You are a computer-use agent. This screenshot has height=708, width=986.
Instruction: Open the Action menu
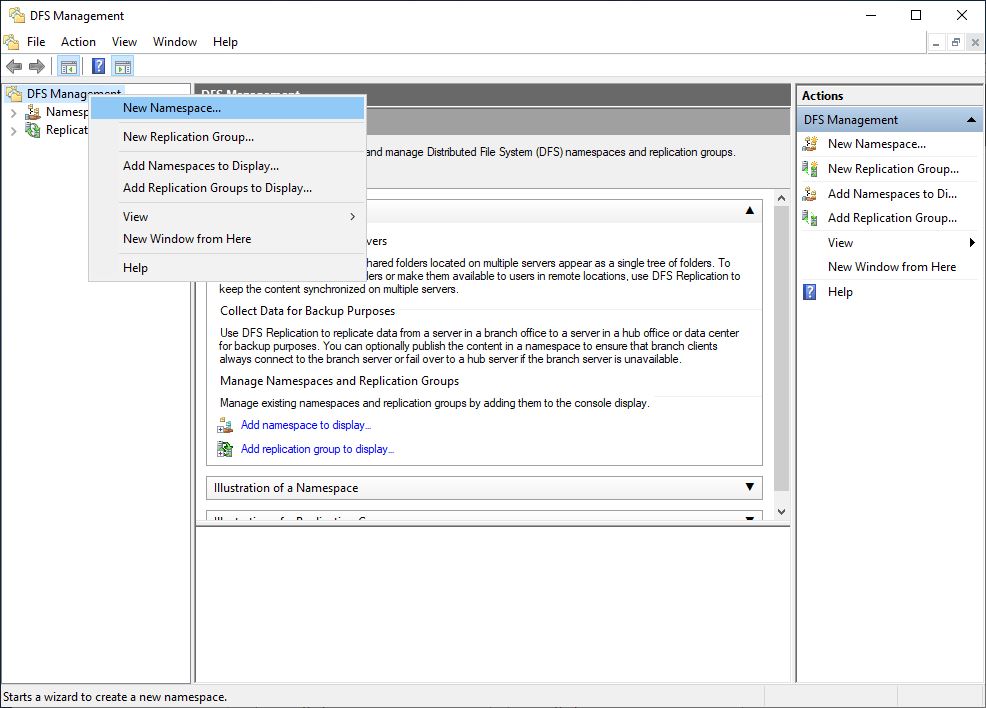(79, 42)
